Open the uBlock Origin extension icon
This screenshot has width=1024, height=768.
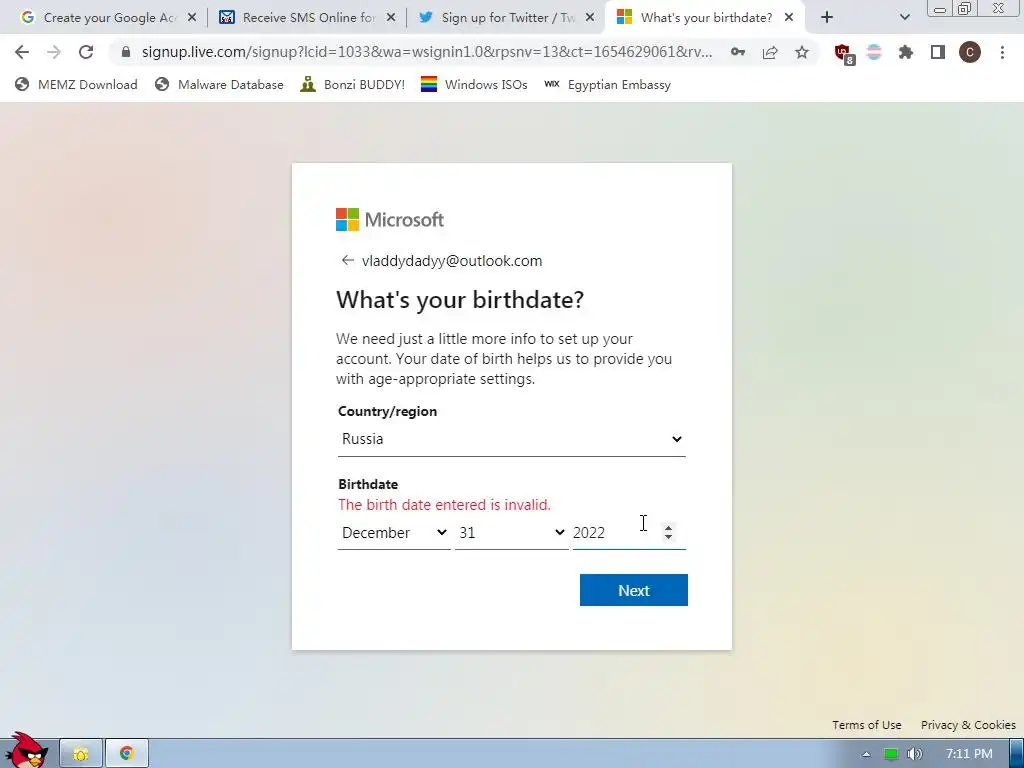tap(843, 53)
